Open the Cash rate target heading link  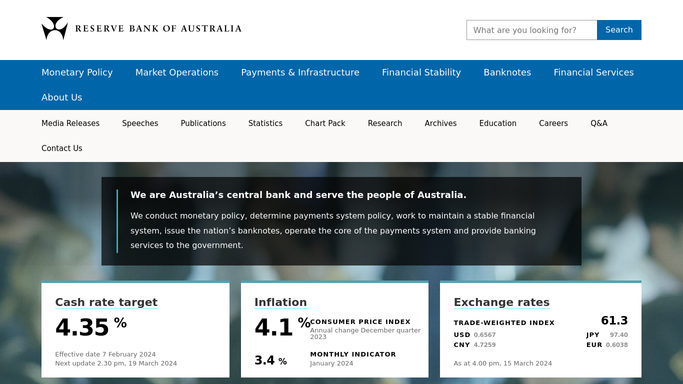[x=106, y=302]
